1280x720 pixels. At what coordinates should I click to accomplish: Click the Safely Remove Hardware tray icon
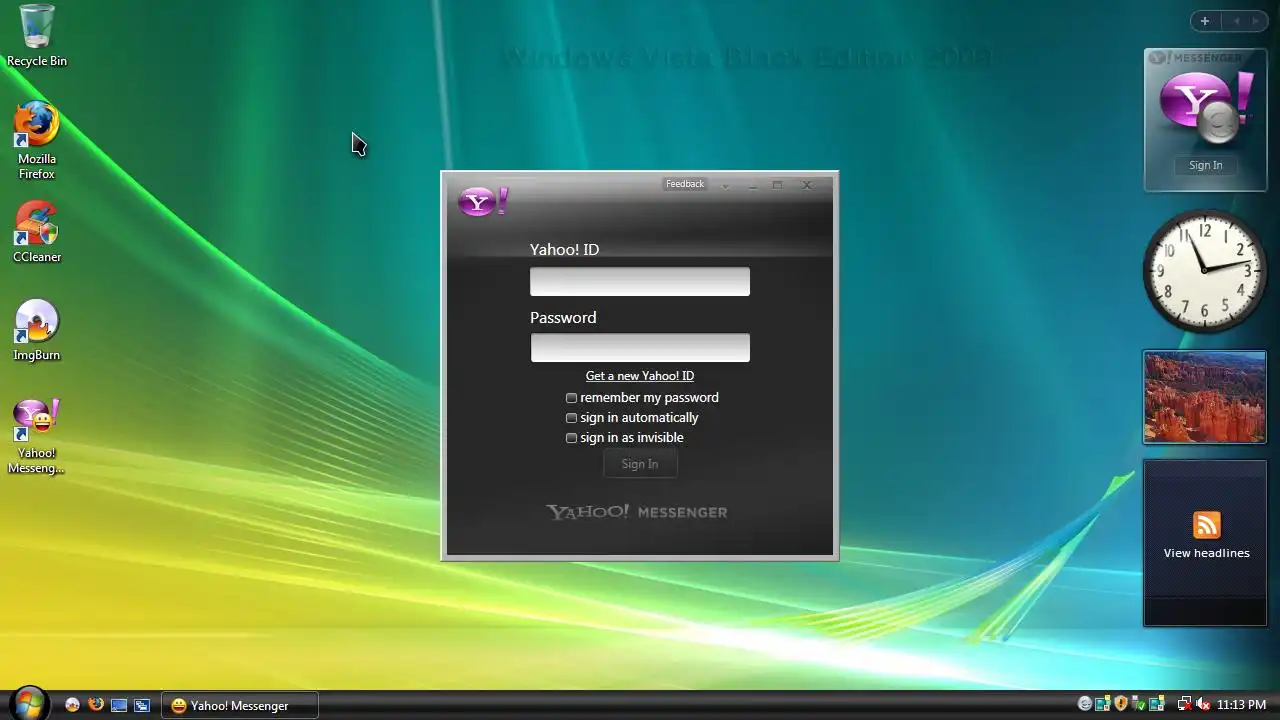(x=1139, y=704)
